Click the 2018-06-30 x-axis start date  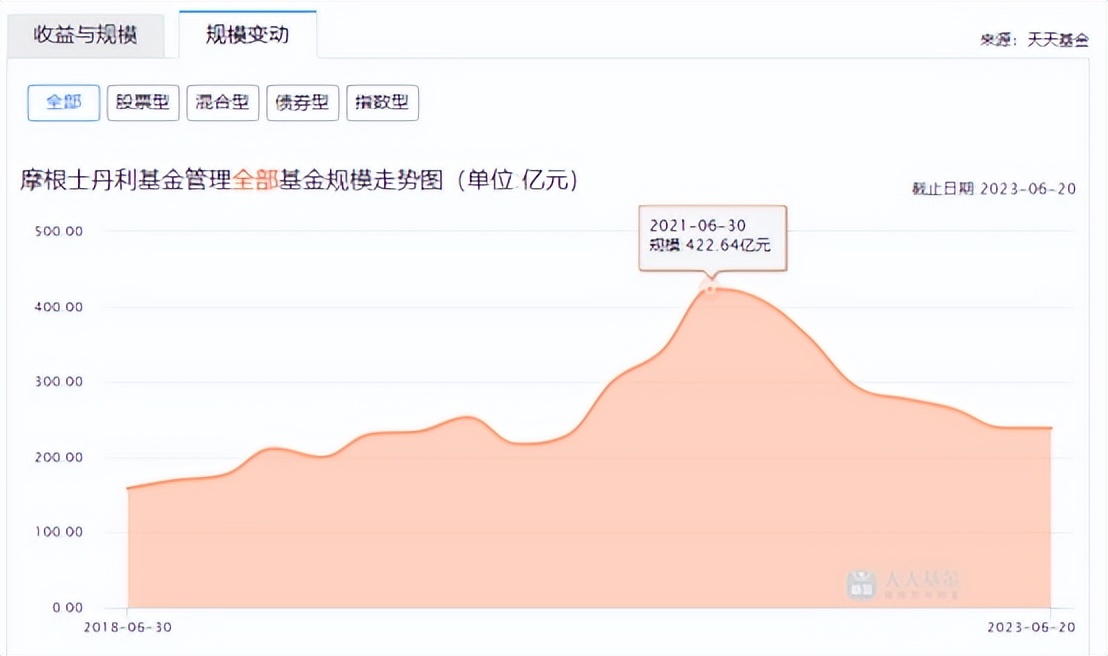click(128, 627)
